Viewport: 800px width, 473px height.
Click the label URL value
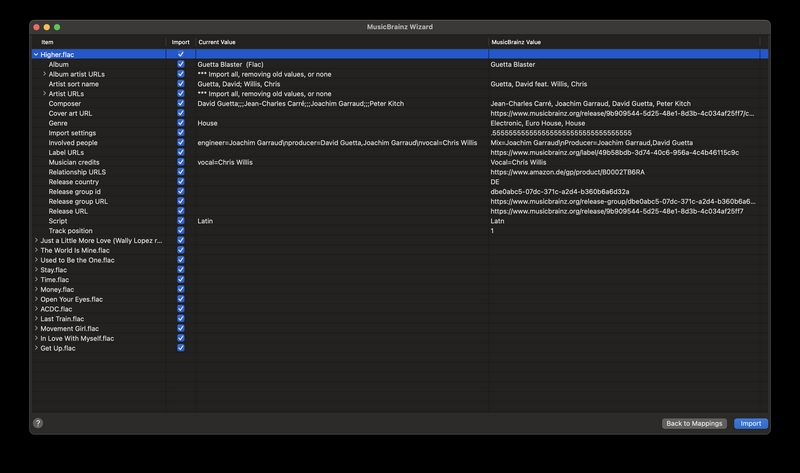tap(614, 152)
